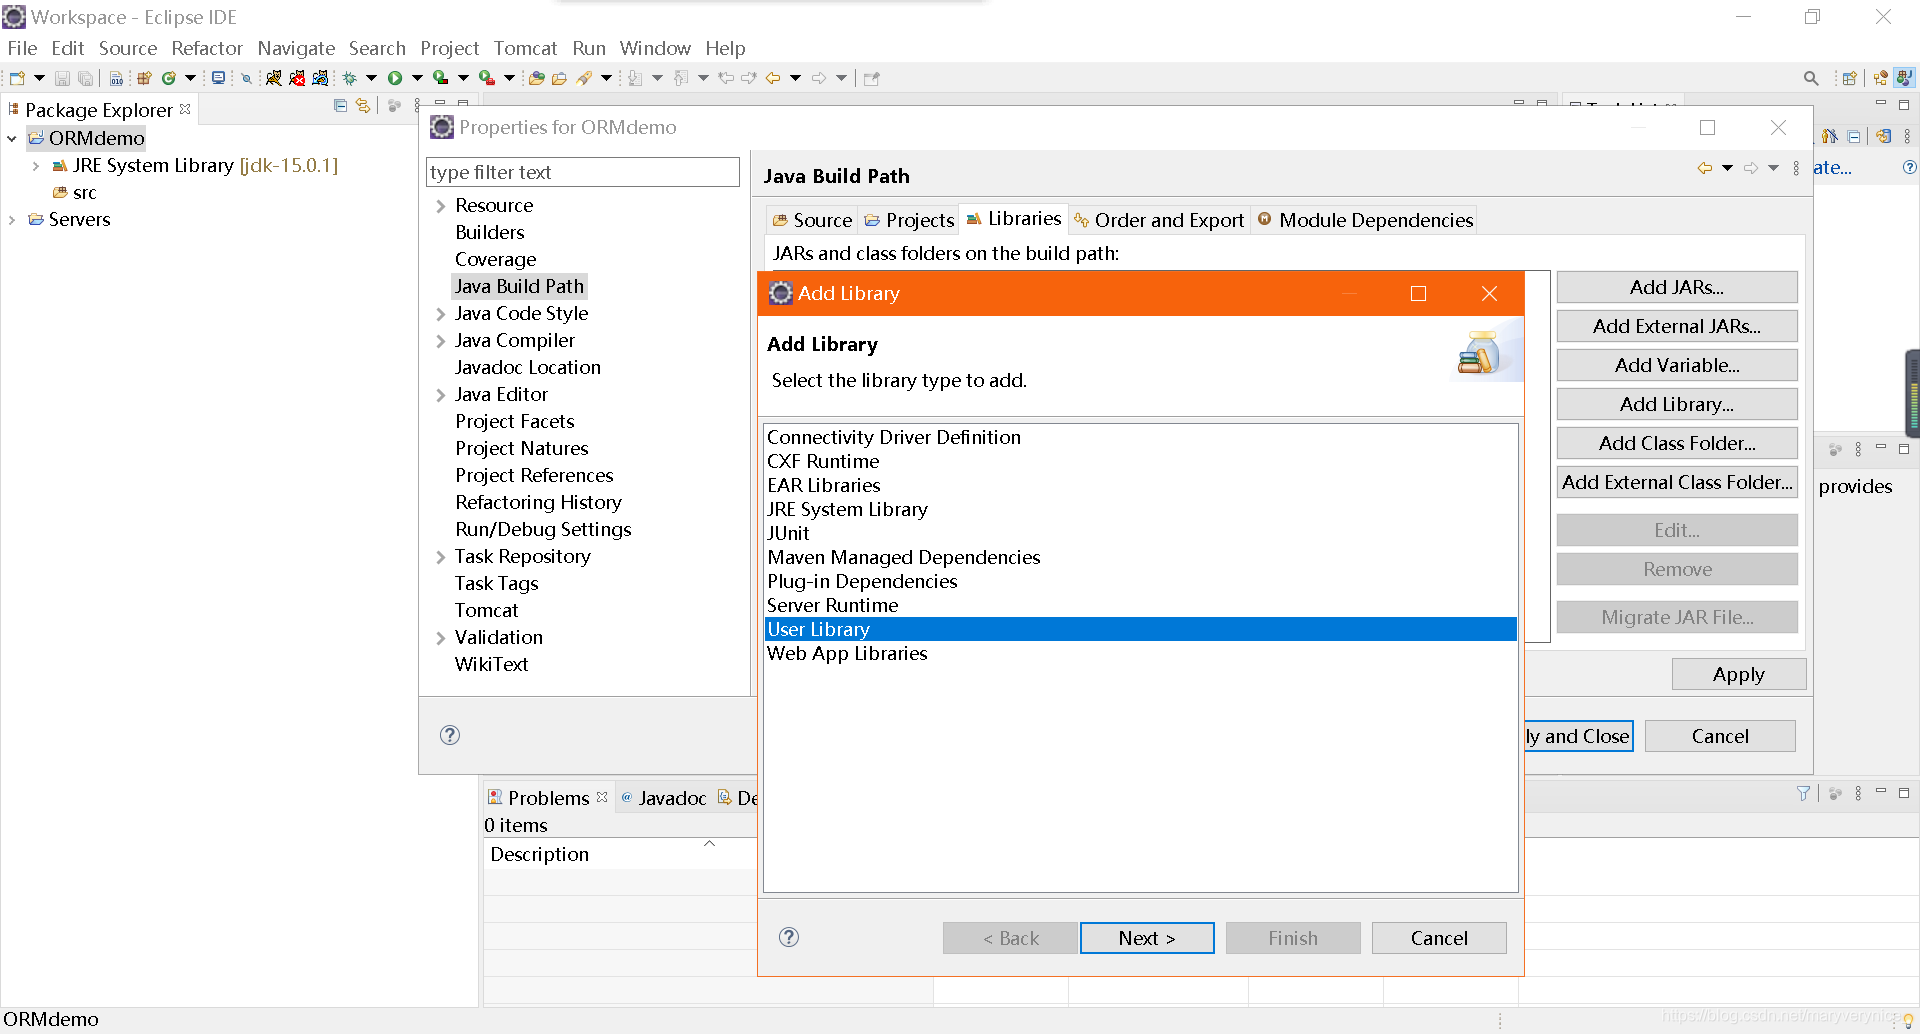Click the Search flashlight toolbar icon
This screenshot has height=1034, width=1920.
point(584,78)
